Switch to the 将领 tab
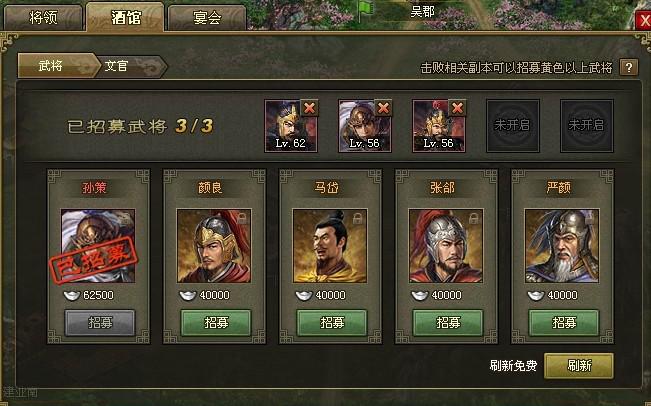The height and width of the screenshot is (406, 651). pyautogui.click(x=43, y=17)
